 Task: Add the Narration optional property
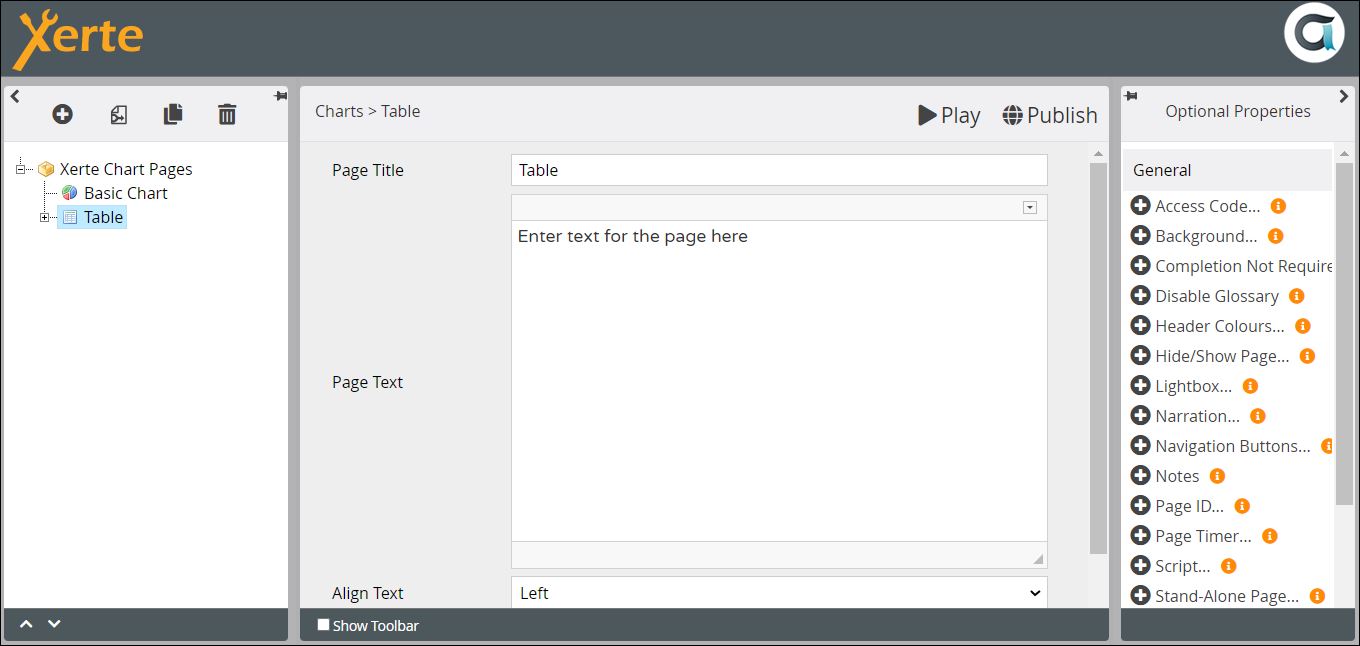click(1140, 416)
